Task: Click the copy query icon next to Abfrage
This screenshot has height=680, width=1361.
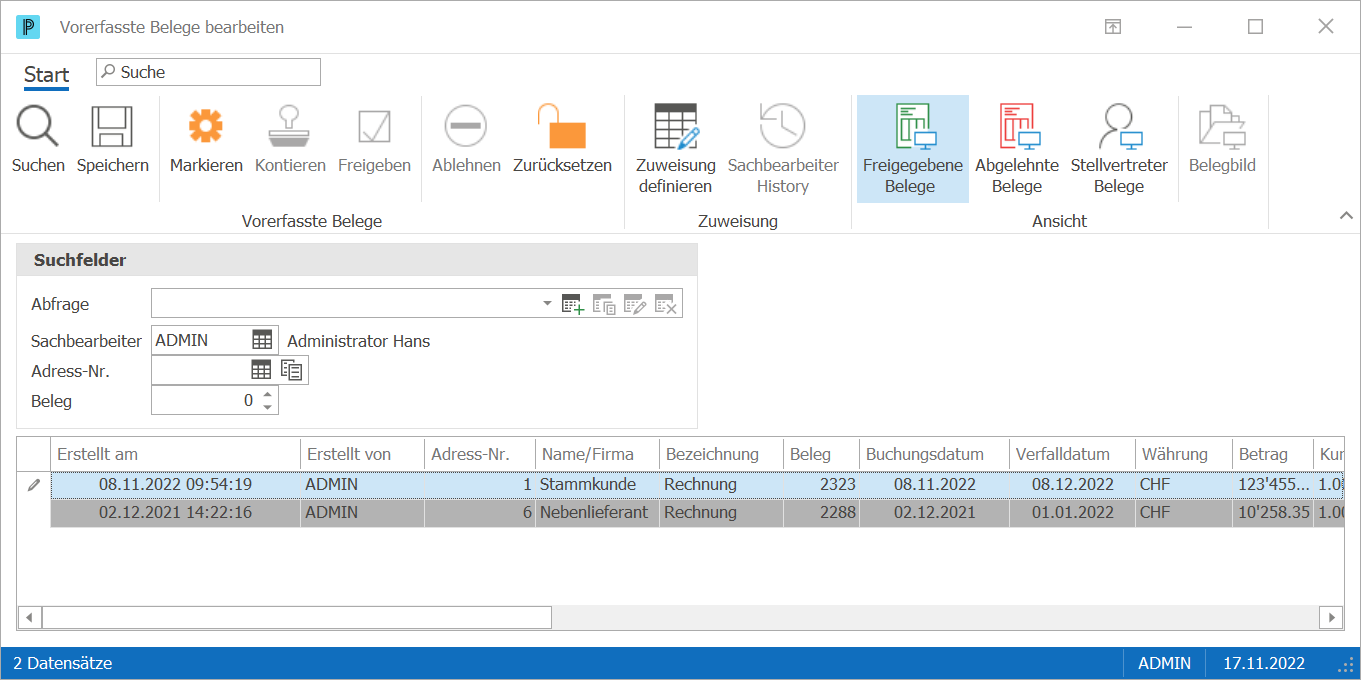Action: (604, 304)
